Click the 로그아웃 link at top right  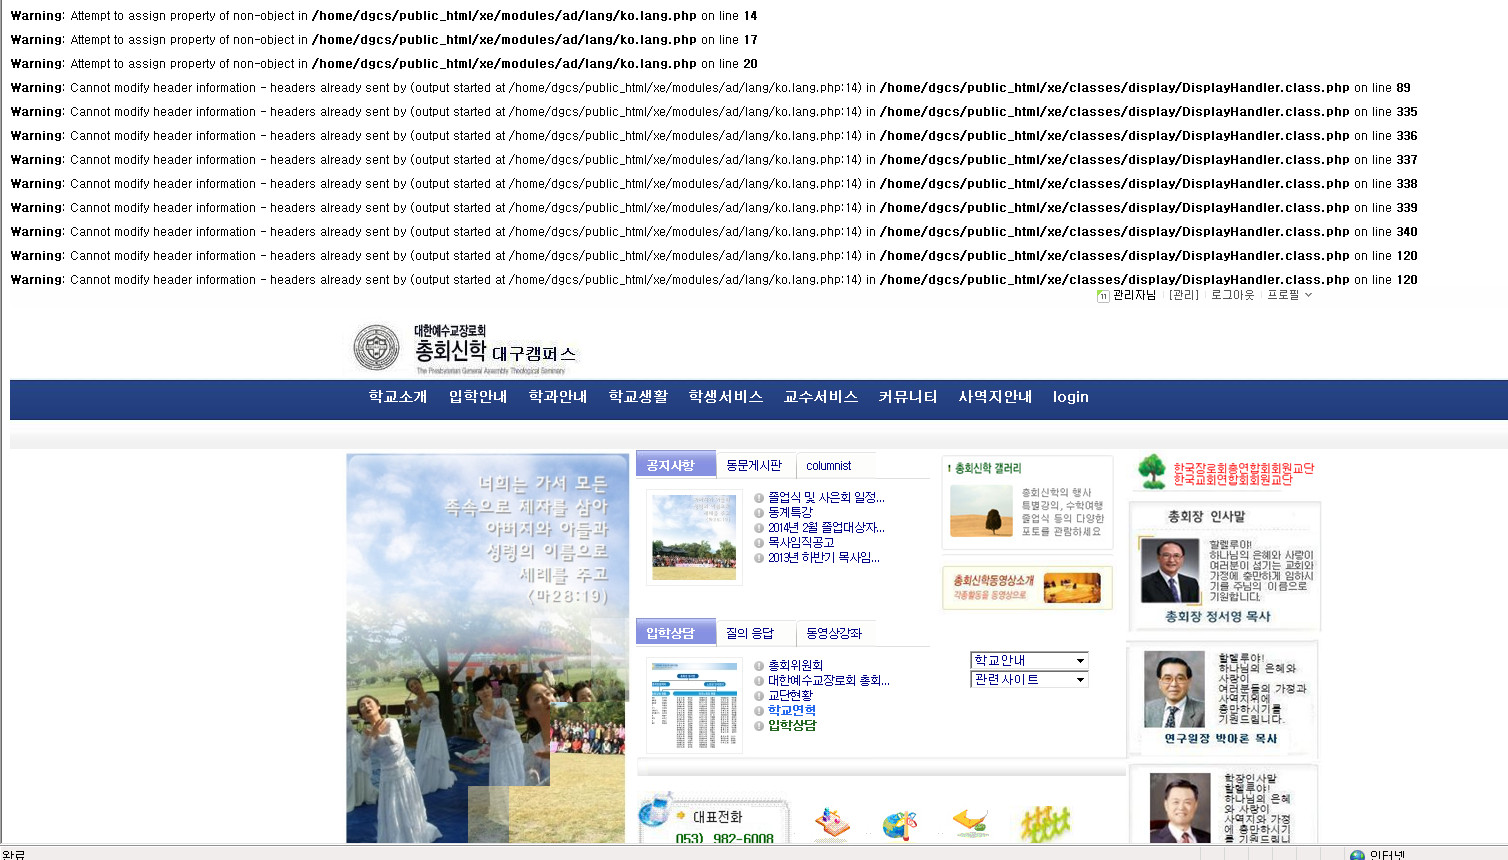[1232, 296]
